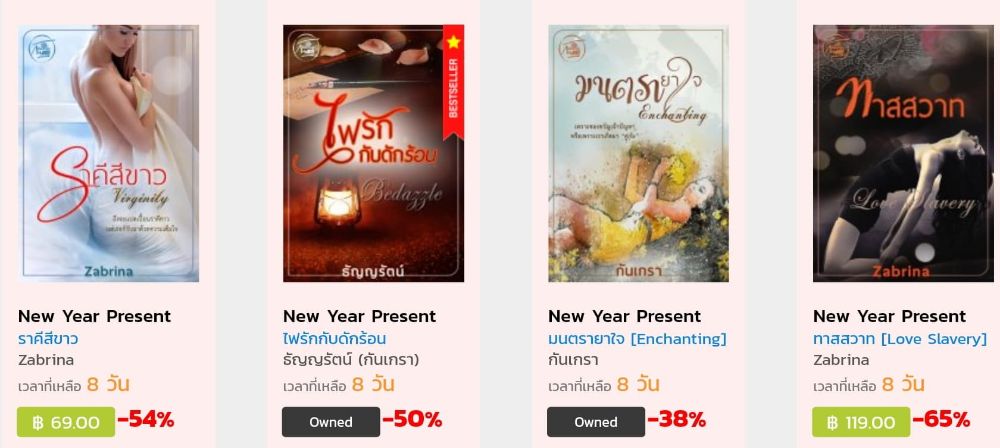Click author ธัญญรัตน์ (กันเกรา)
Image resolution: width=1000 pixels, height=448 pixels.
click(351, 360)
